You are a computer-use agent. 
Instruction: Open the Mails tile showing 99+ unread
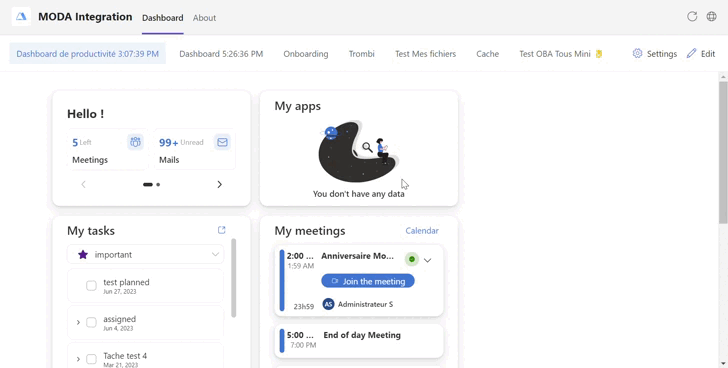(195, 149)
